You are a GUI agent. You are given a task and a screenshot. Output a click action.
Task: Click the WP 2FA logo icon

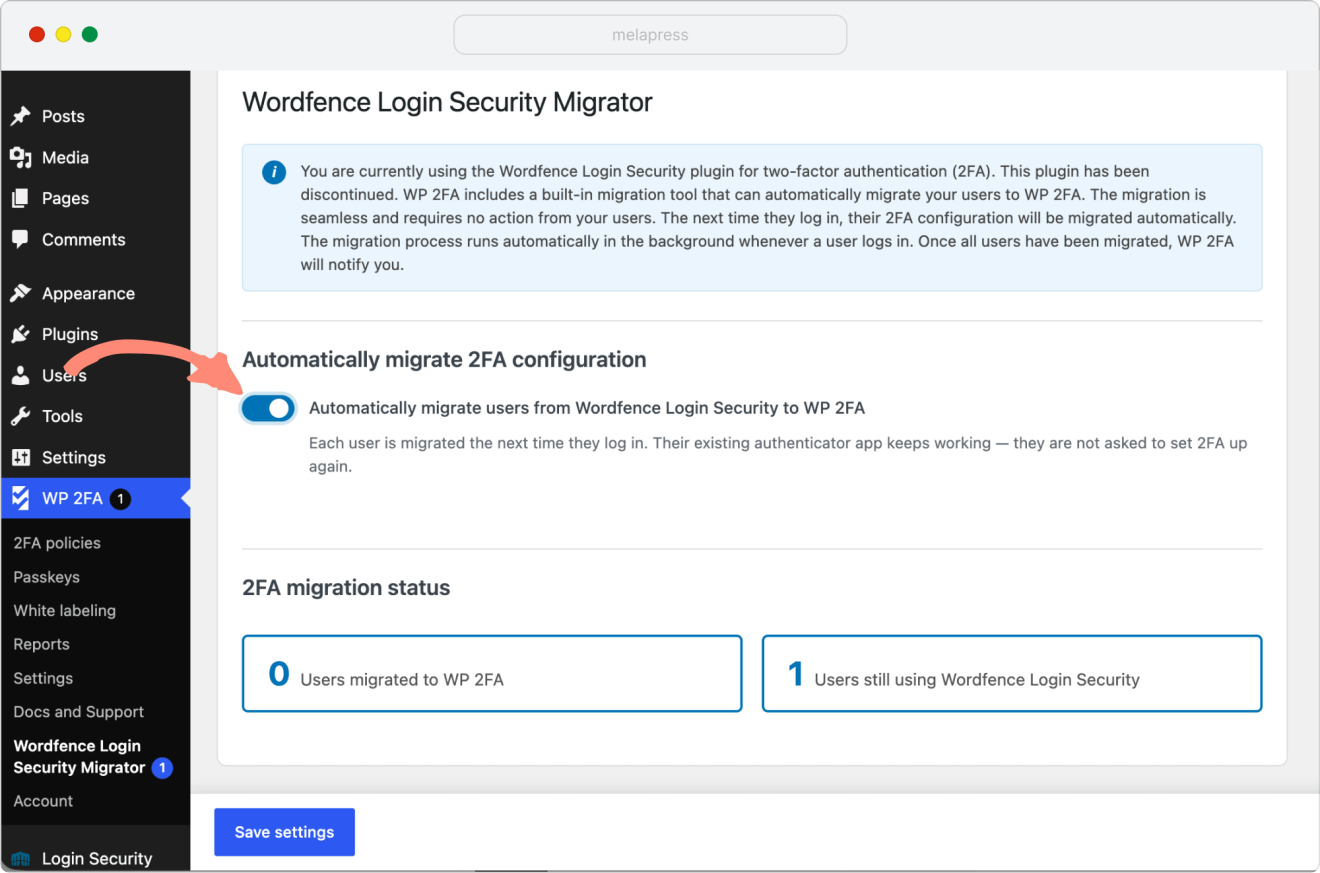point(20,498)
